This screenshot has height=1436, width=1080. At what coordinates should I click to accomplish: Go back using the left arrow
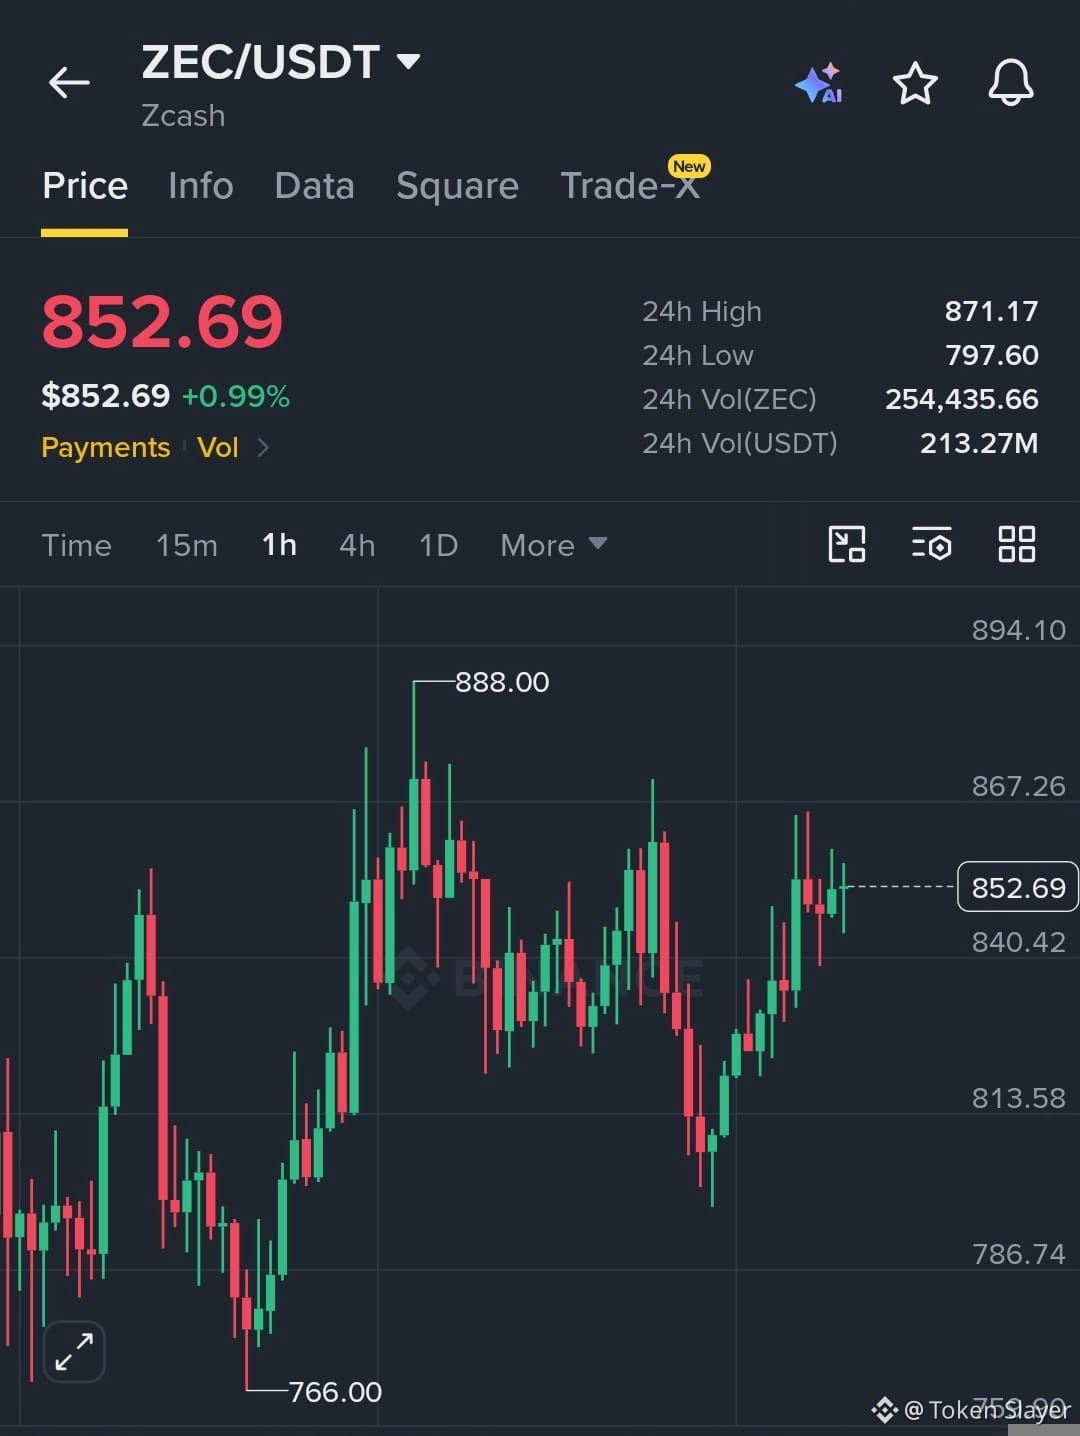click(x=69, y=82)
